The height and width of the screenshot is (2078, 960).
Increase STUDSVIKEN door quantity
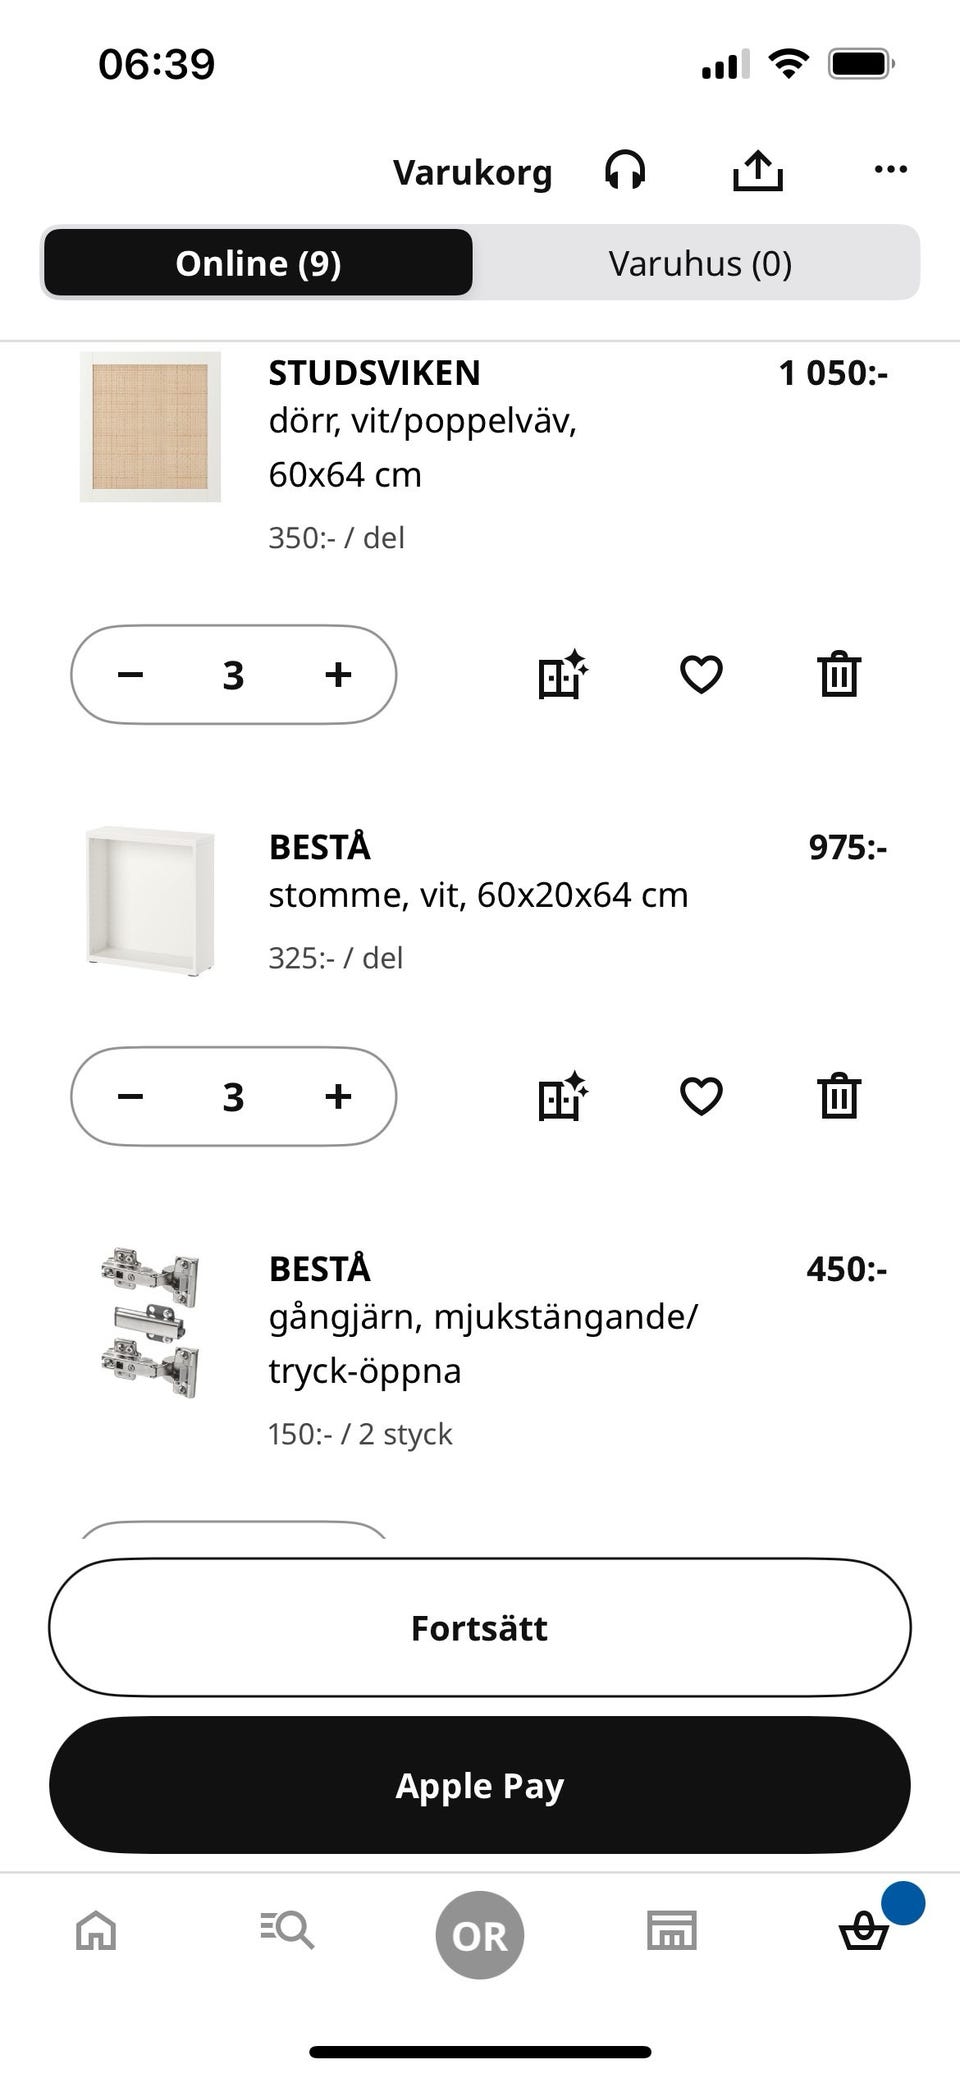pos(338,675)
